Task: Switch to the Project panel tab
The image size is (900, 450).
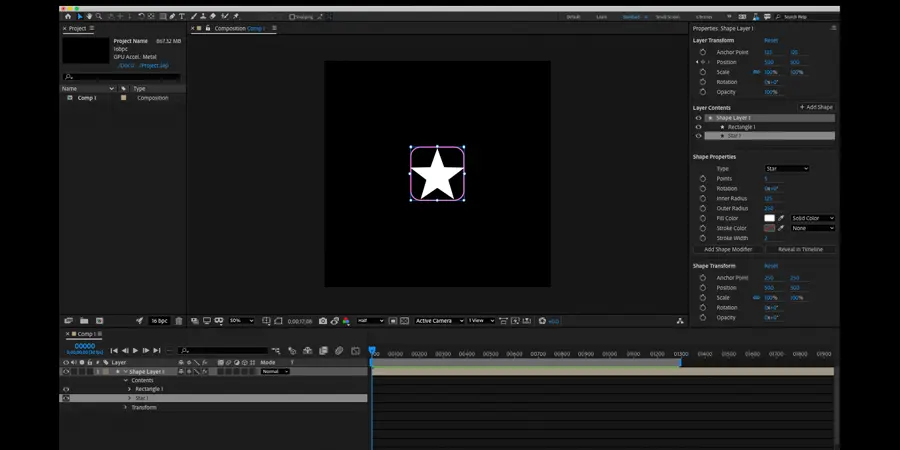Action: point(76,28)
